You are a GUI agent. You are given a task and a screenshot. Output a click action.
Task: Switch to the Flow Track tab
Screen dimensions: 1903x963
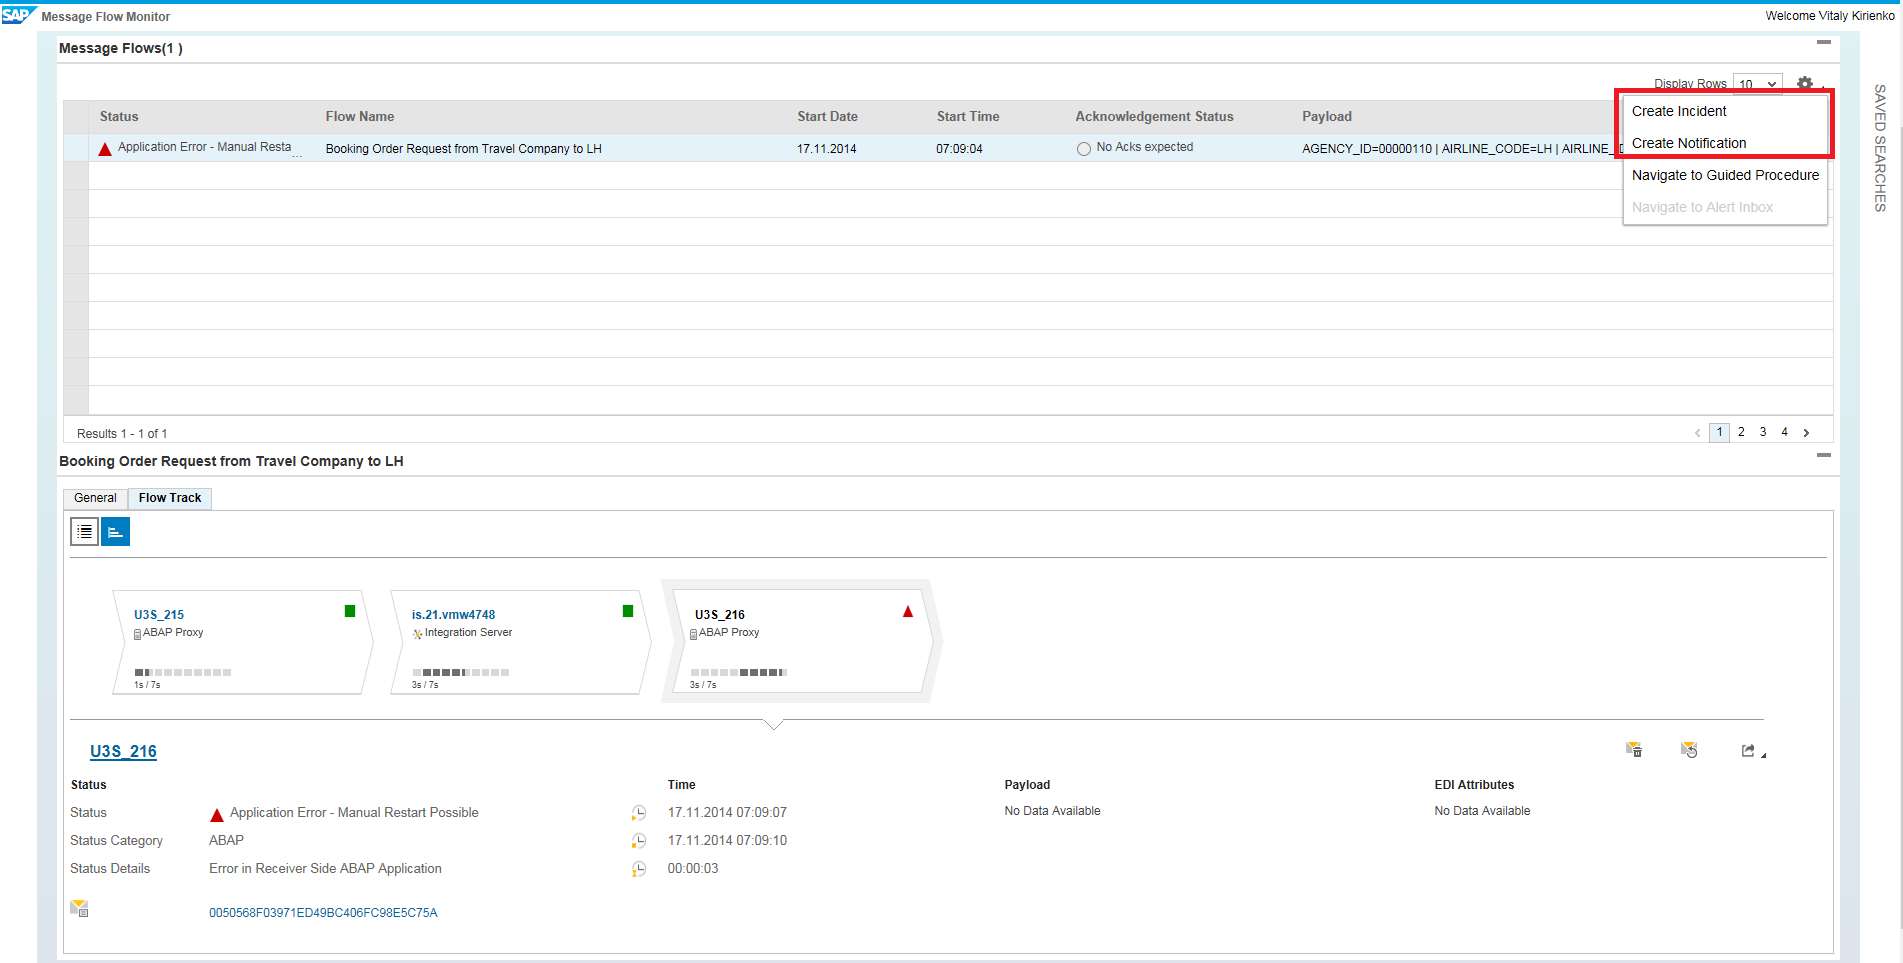[170, 498]
